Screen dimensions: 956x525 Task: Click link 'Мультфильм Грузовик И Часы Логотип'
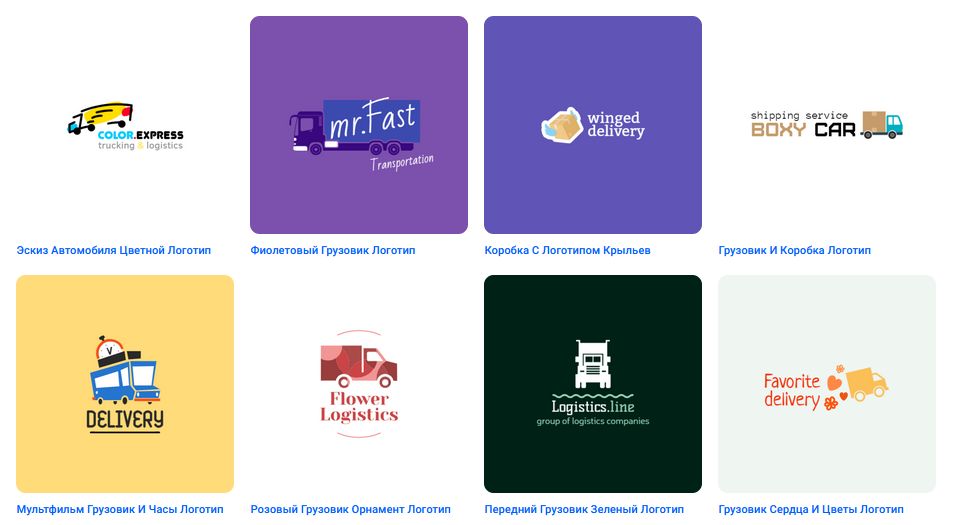(x=120, y=510)
